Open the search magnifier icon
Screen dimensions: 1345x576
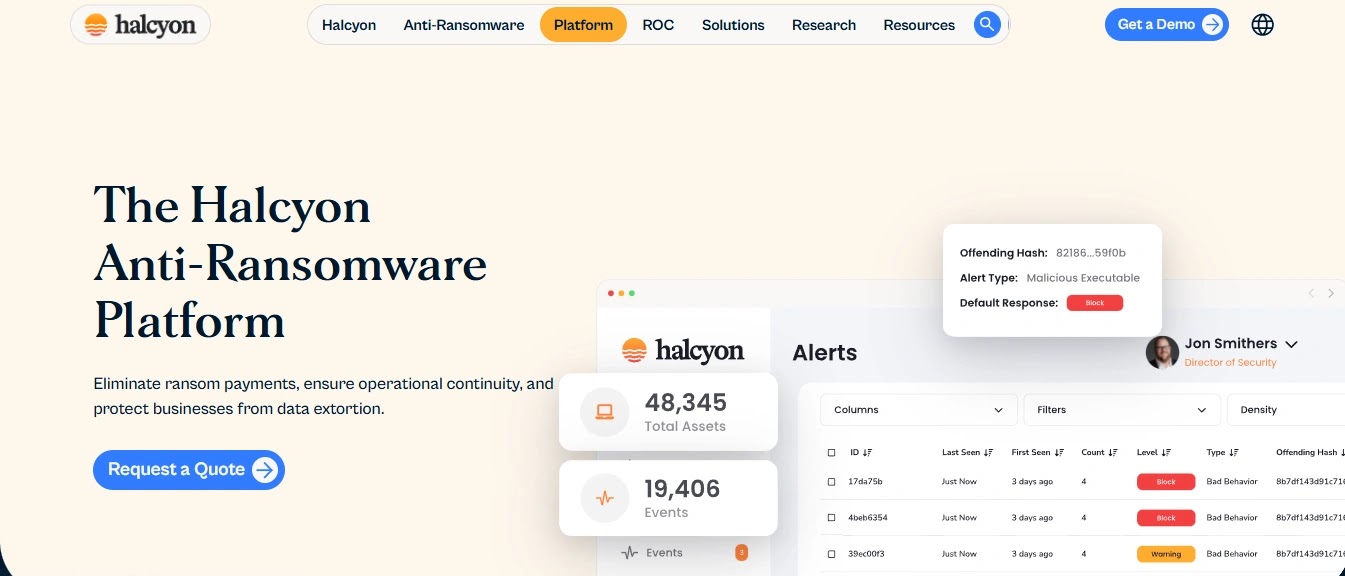click(x=987, y=25)
